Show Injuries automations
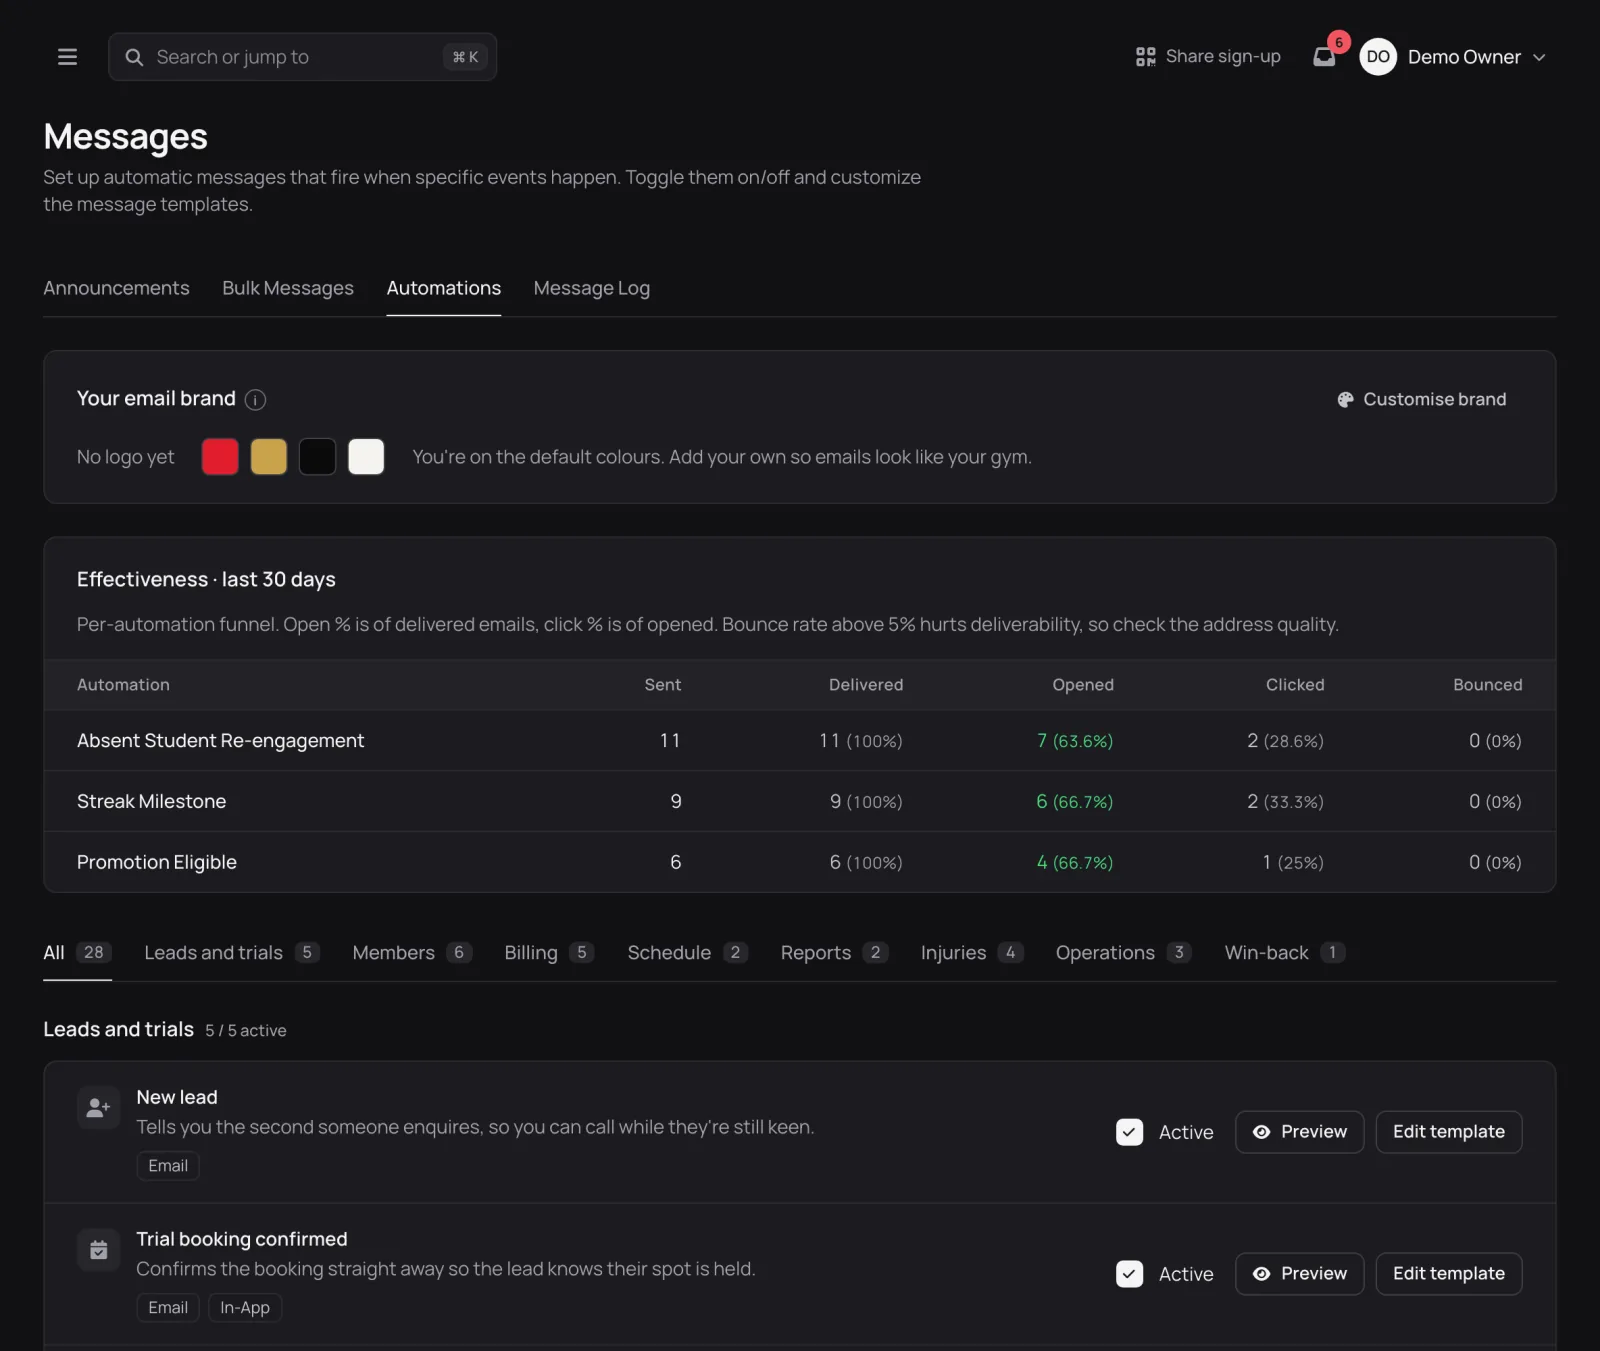This screenshot has width=1600, height=1351. click(972, 953)
